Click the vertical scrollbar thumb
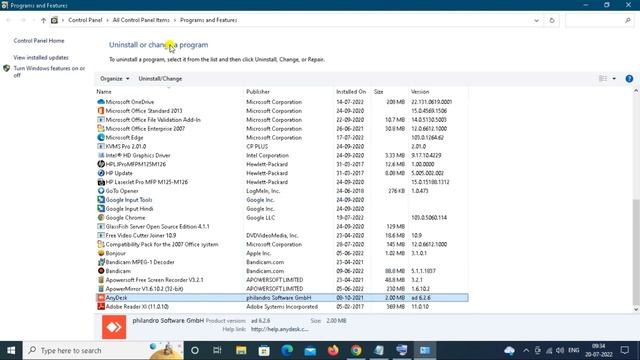 [636, 252]
